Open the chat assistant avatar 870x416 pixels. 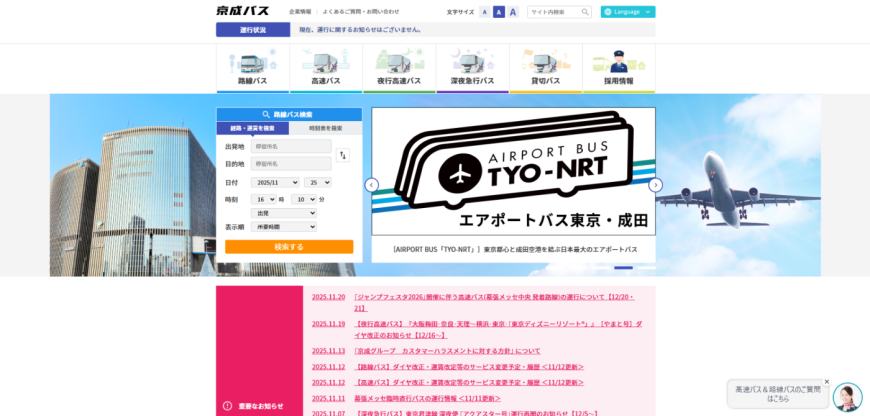pyautogui.click(x=847, y=397)
